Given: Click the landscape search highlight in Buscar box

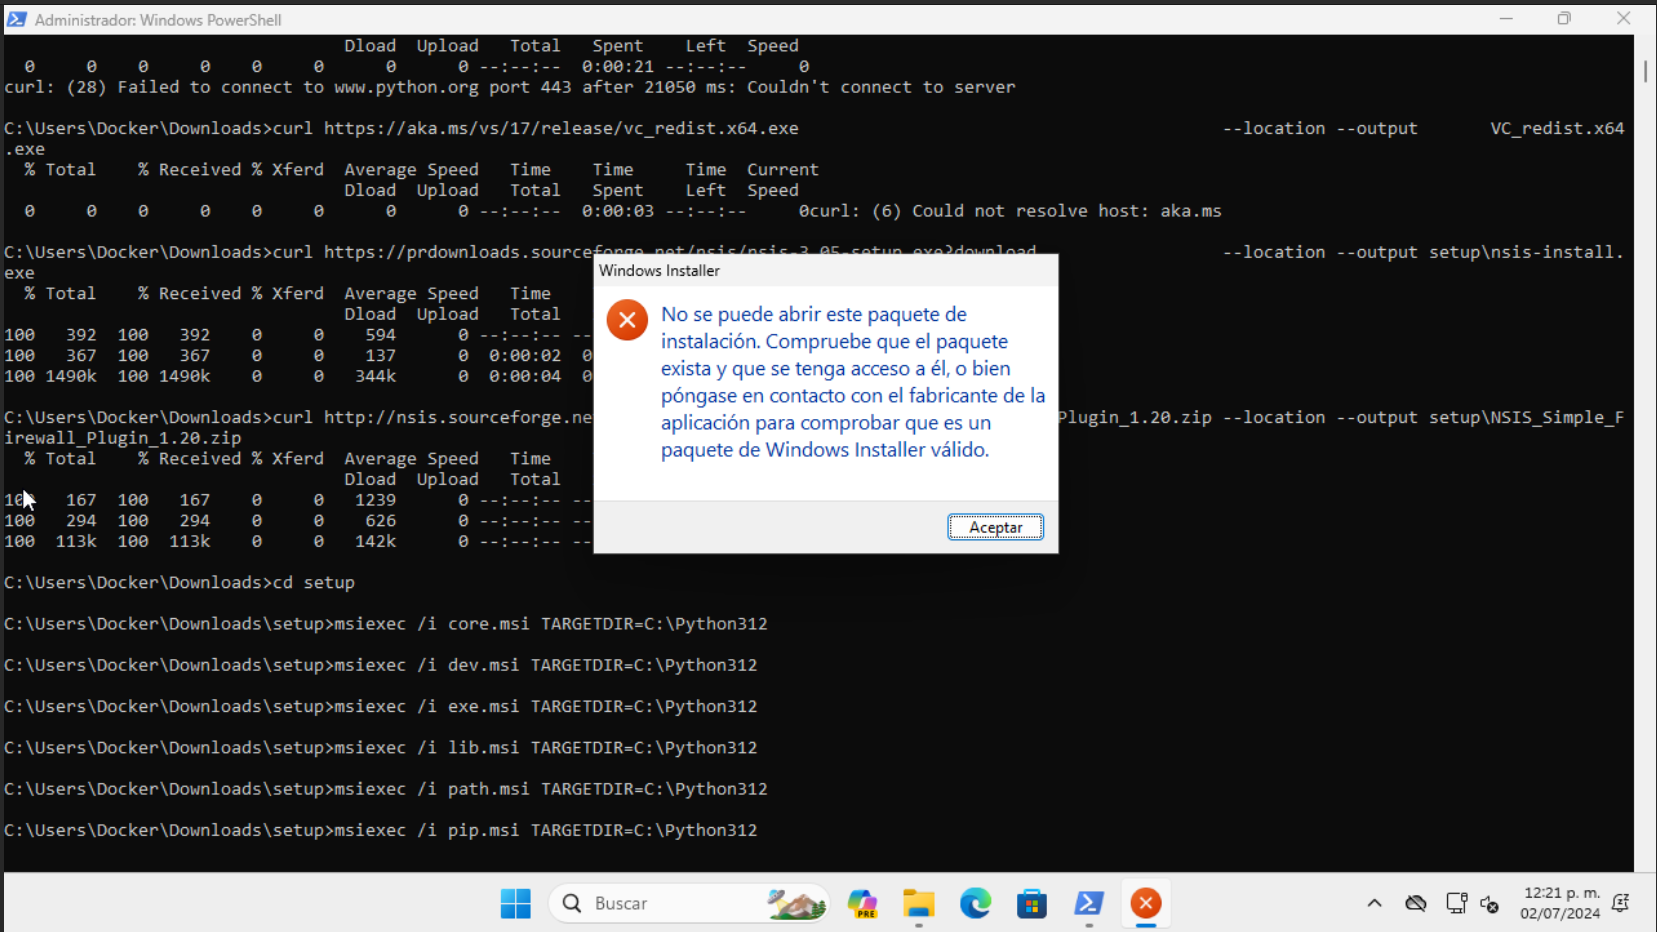Looking at the screenshot, I should click(796, 904).
